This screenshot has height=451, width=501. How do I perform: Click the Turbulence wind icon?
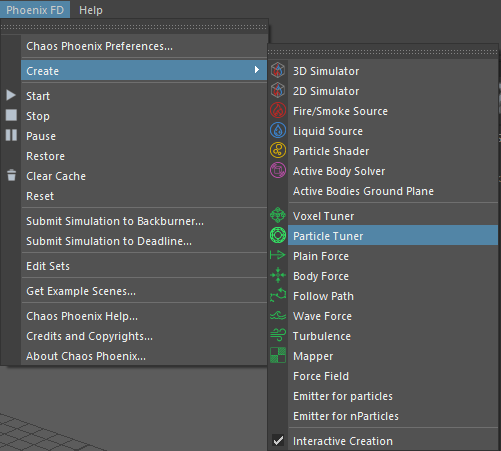click(x=278, y=335)
